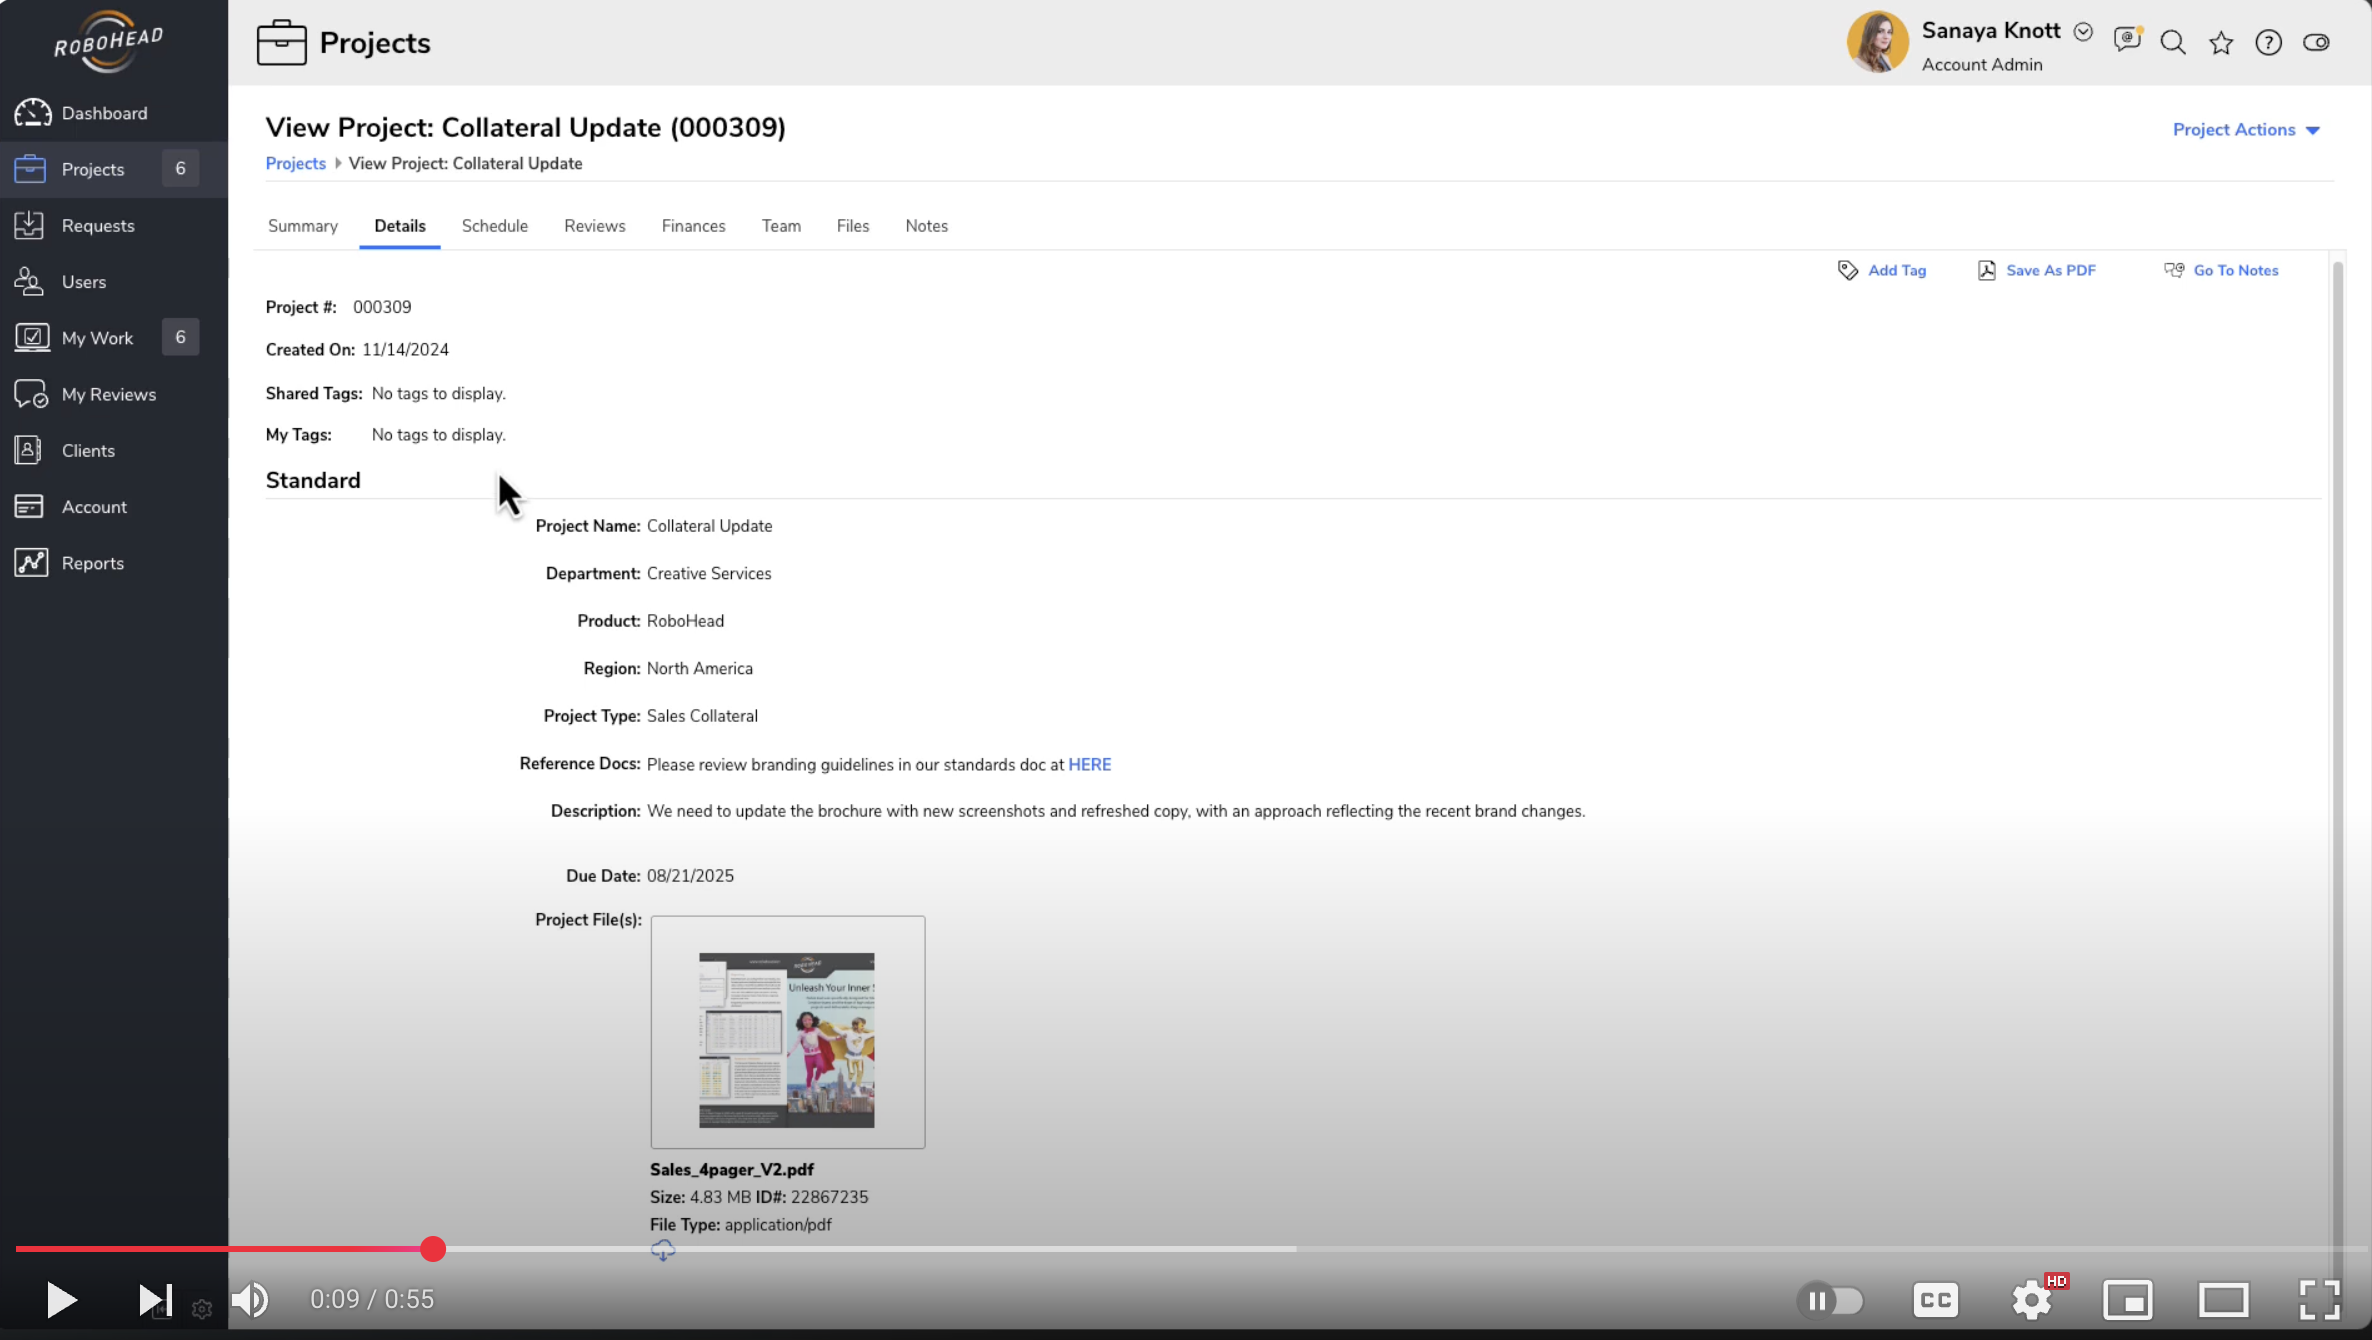Click the RoboHead logo
Viewport: 2372px width, 1340px height.
(x=108, y=42)
